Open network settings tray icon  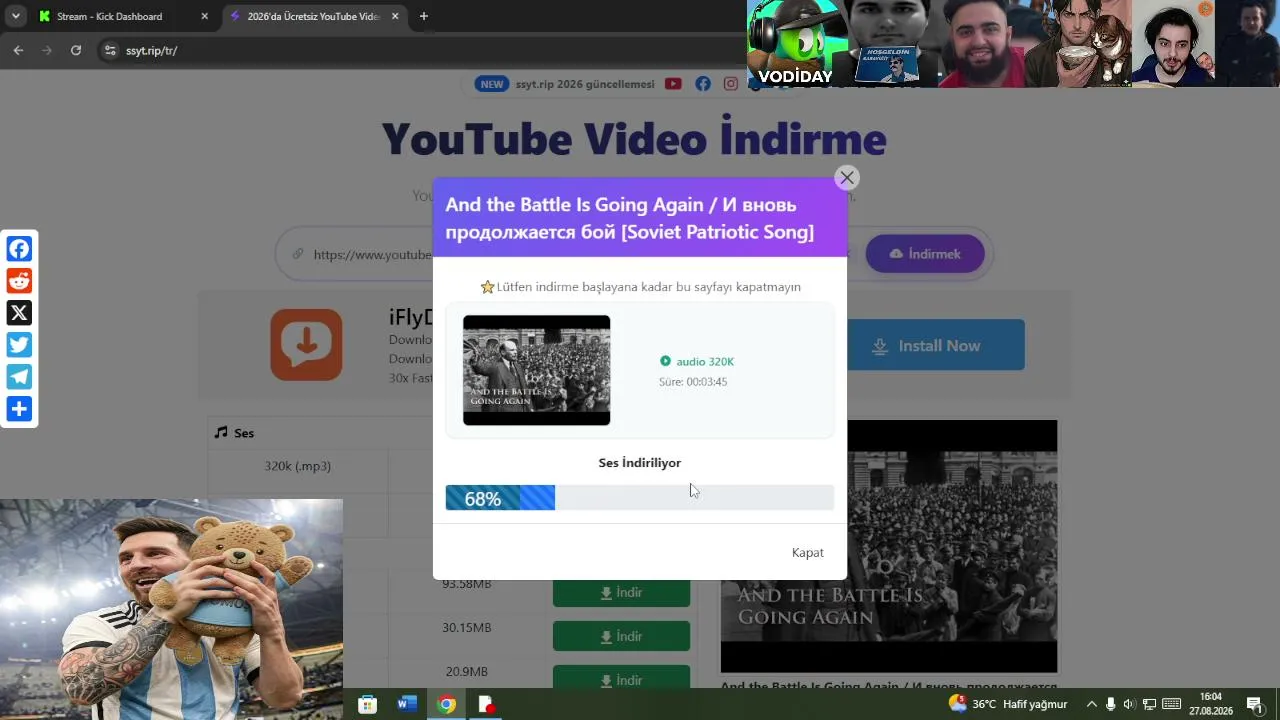click(x=1149, y=704)
